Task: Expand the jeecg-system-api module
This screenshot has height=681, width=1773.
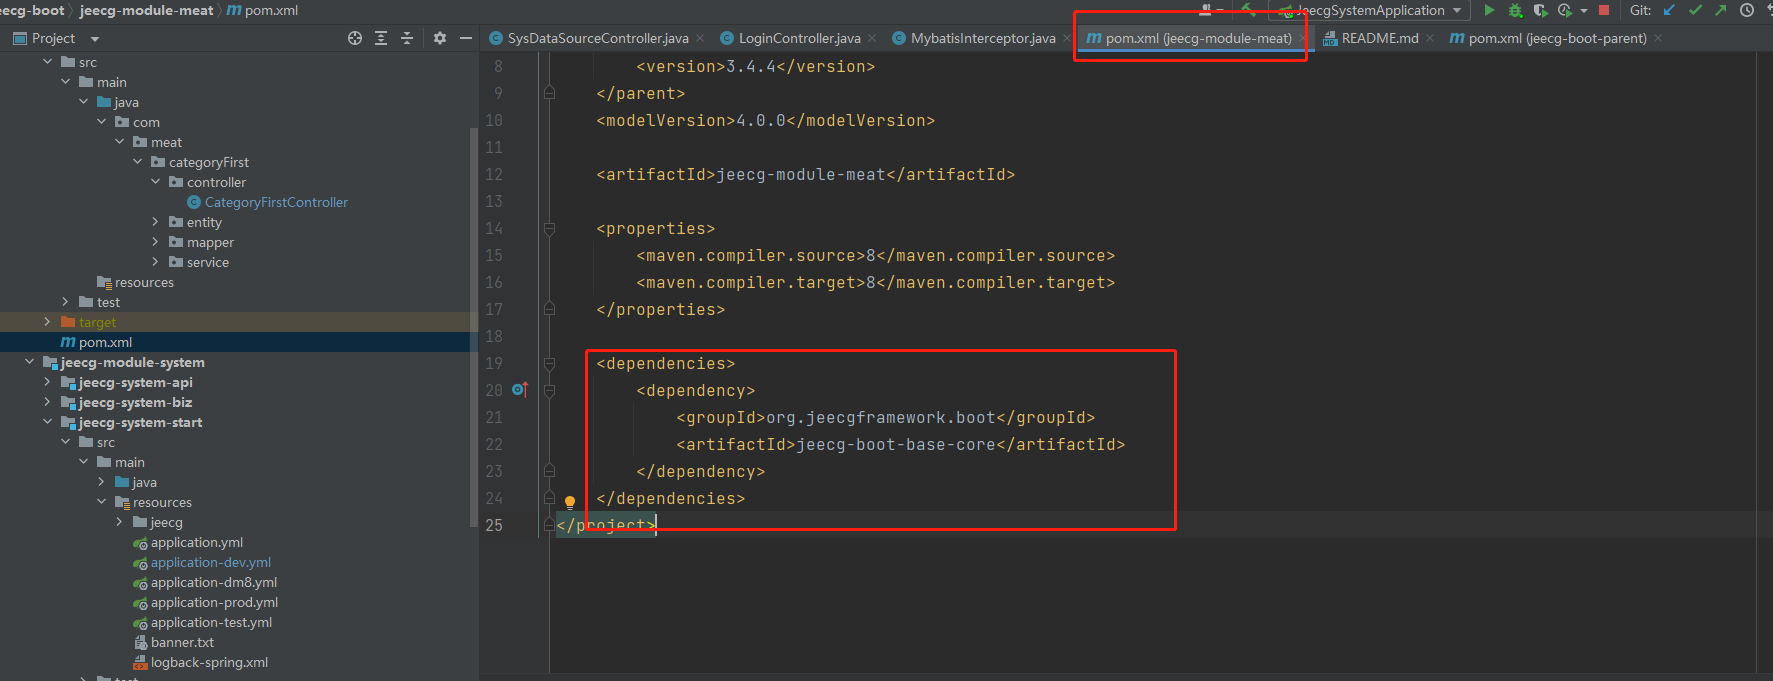Action: [x=47, y=382]
